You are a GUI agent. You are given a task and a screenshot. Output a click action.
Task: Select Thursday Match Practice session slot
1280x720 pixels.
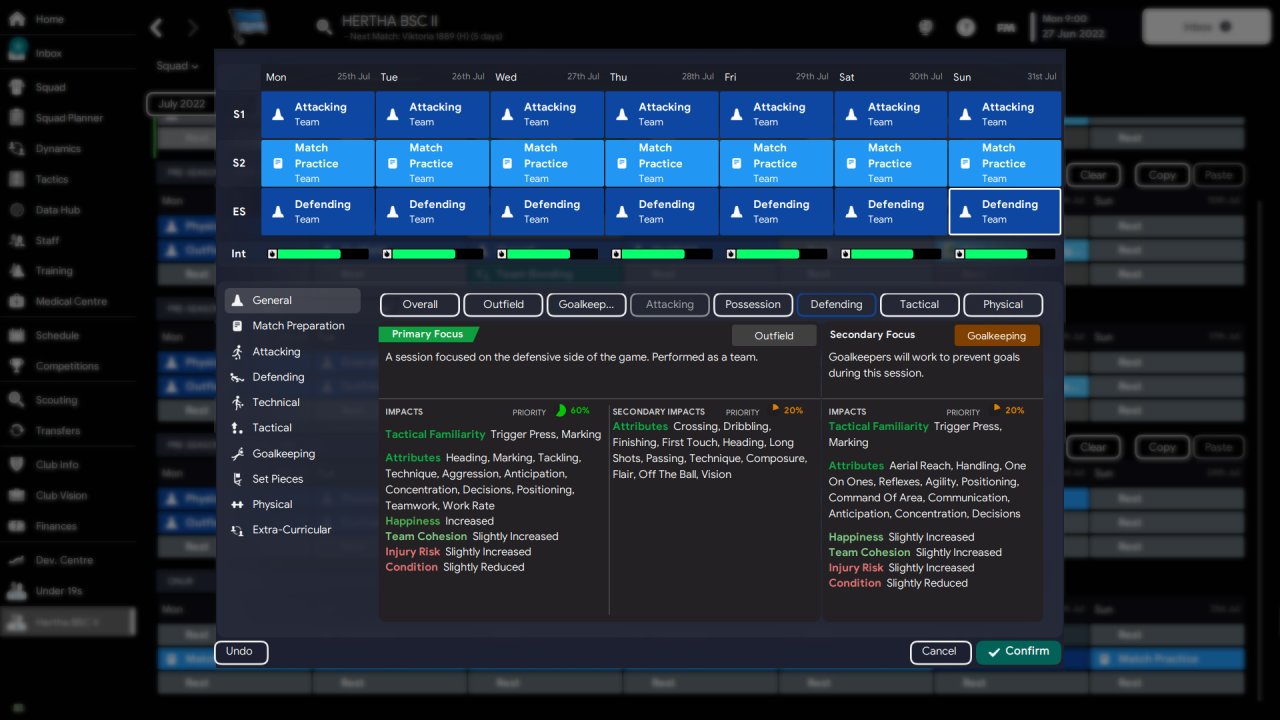click(x=662, y=163)
